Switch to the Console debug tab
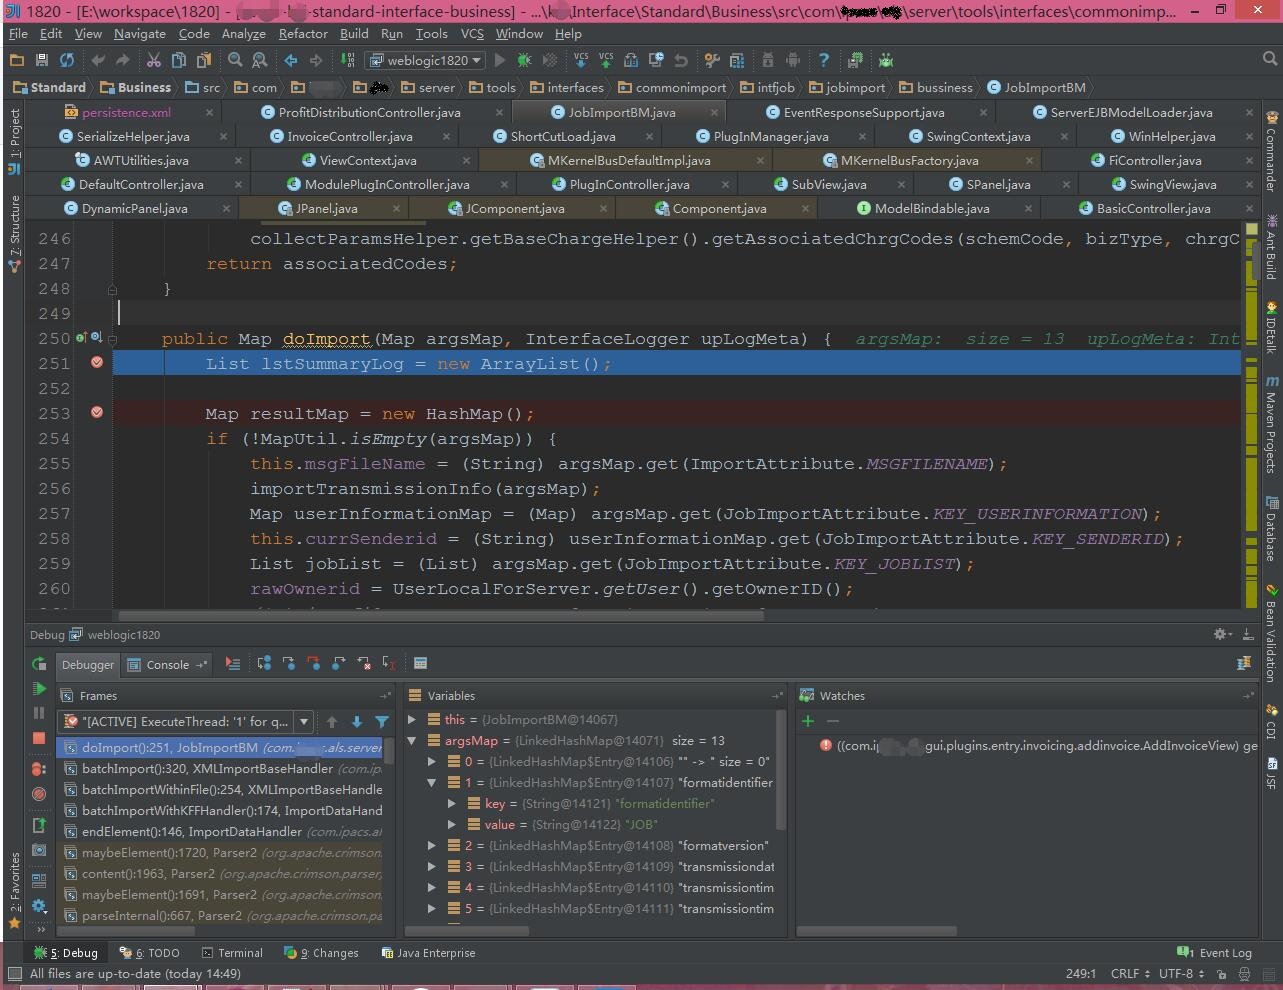Viewport: 1283px width, 990px height. pos(167,664)
